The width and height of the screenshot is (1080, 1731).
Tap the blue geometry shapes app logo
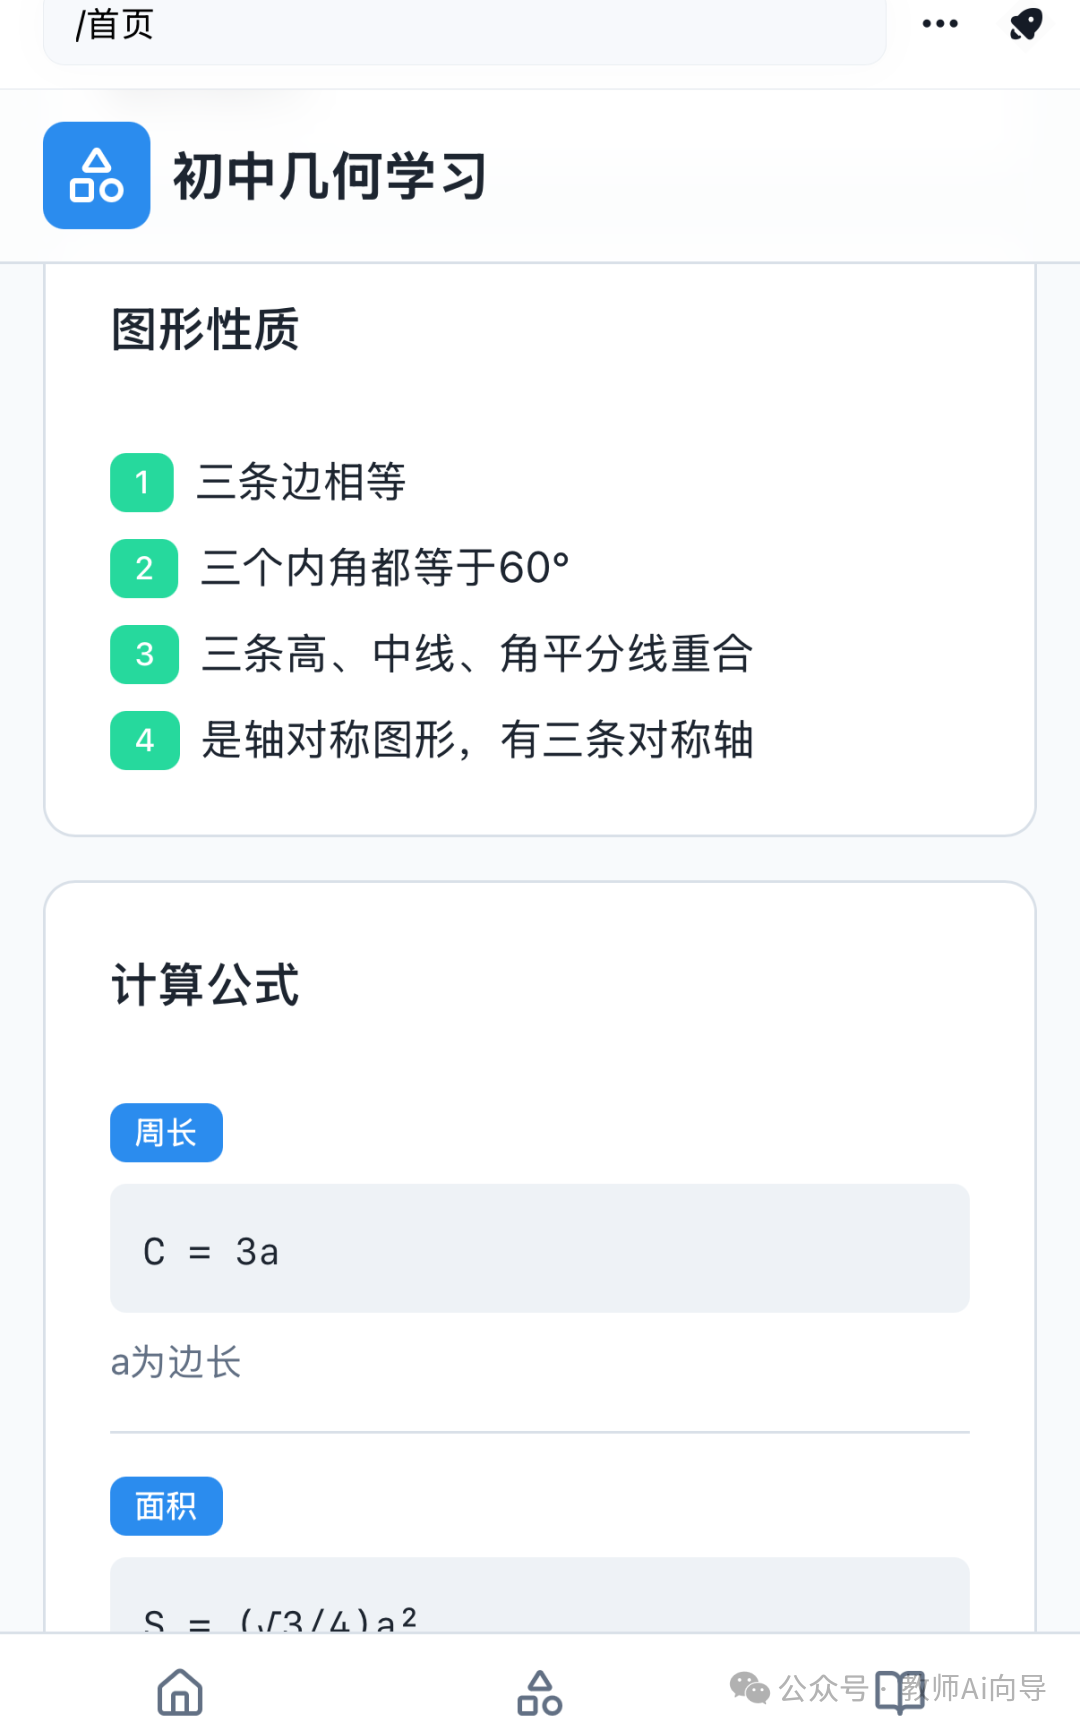pos(96,175)
